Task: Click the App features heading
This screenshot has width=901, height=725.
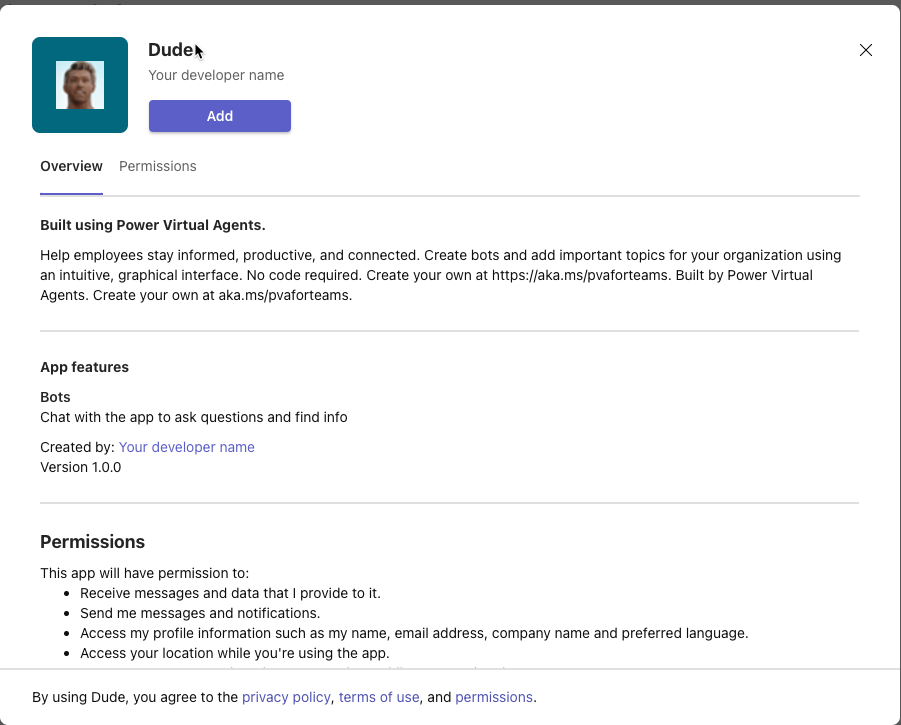Action: pos(84,367)
